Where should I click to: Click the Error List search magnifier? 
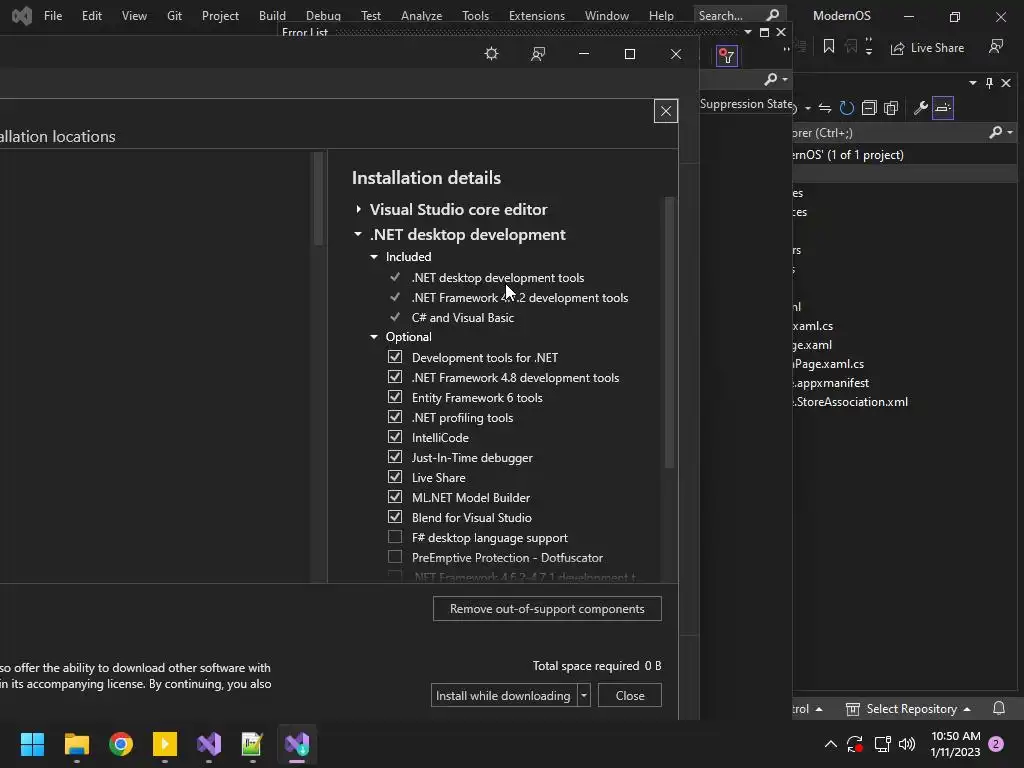[x=771, y=79]
